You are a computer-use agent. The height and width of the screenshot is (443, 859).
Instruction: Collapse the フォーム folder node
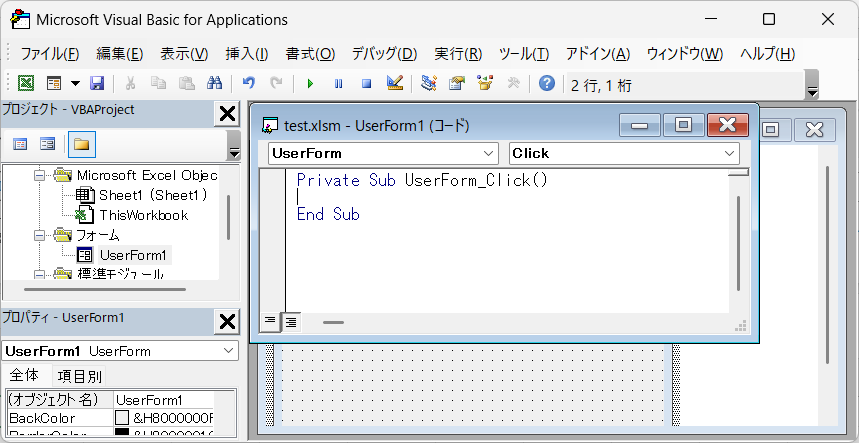pyautogui.click(x=39, y=235)
